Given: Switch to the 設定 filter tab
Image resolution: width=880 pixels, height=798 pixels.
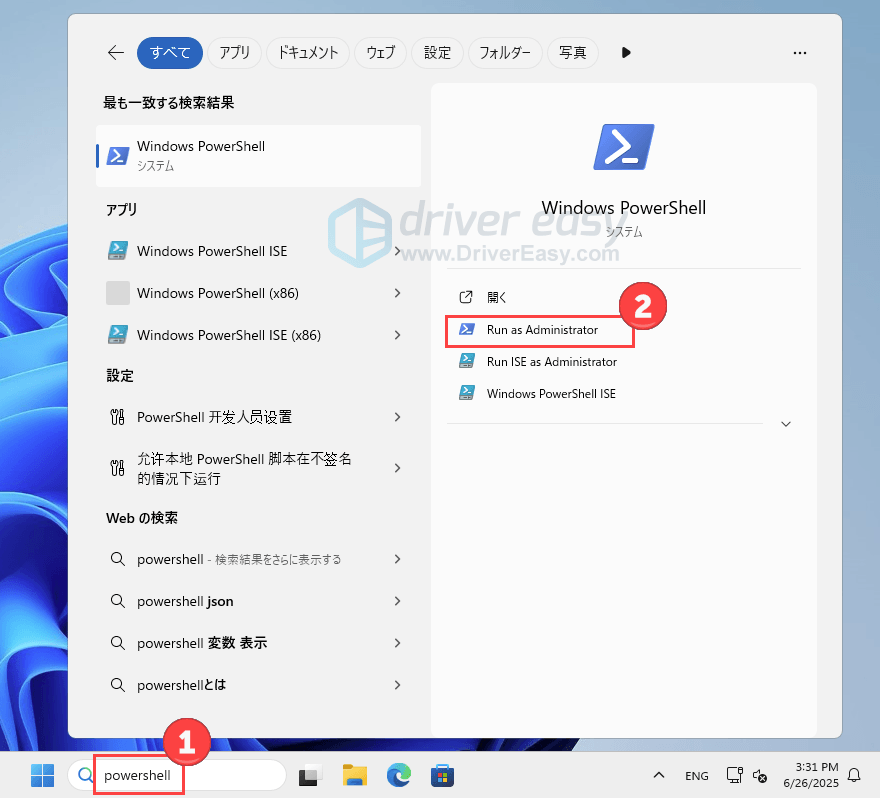Looking at the screenshot, I should pyautogui.click(x=437, y=53).
